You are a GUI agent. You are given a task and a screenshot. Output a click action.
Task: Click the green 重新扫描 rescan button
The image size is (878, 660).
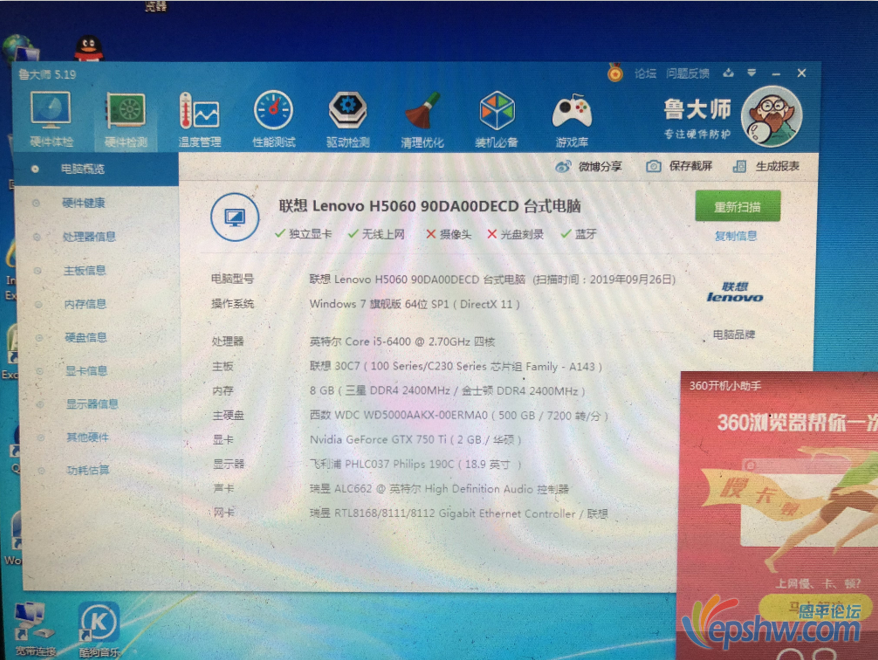(737, 206)
